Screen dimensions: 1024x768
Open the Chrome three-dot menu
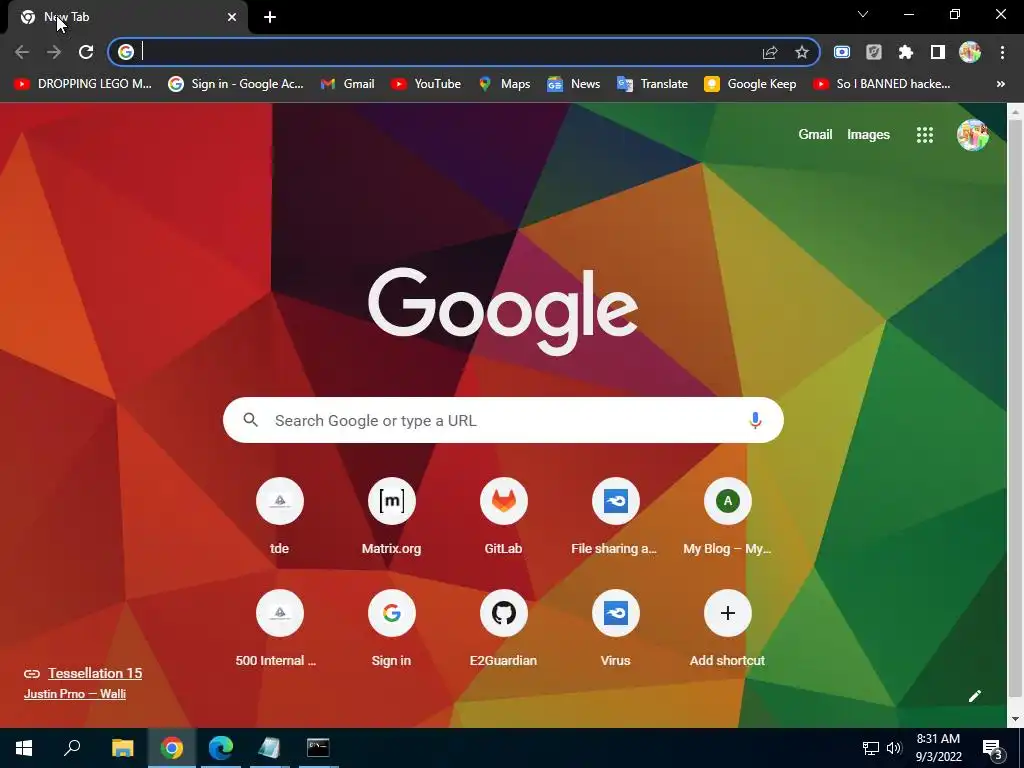[1002, 52]
